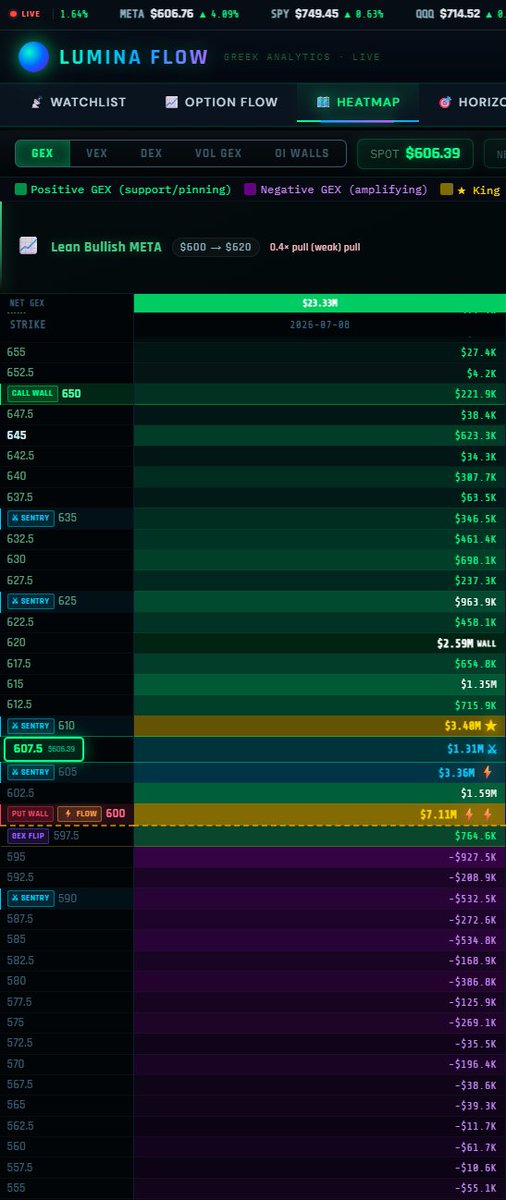Screen dimensions: 506x1200
Task: Open the Watchlist tab
Action: (78, 102)
